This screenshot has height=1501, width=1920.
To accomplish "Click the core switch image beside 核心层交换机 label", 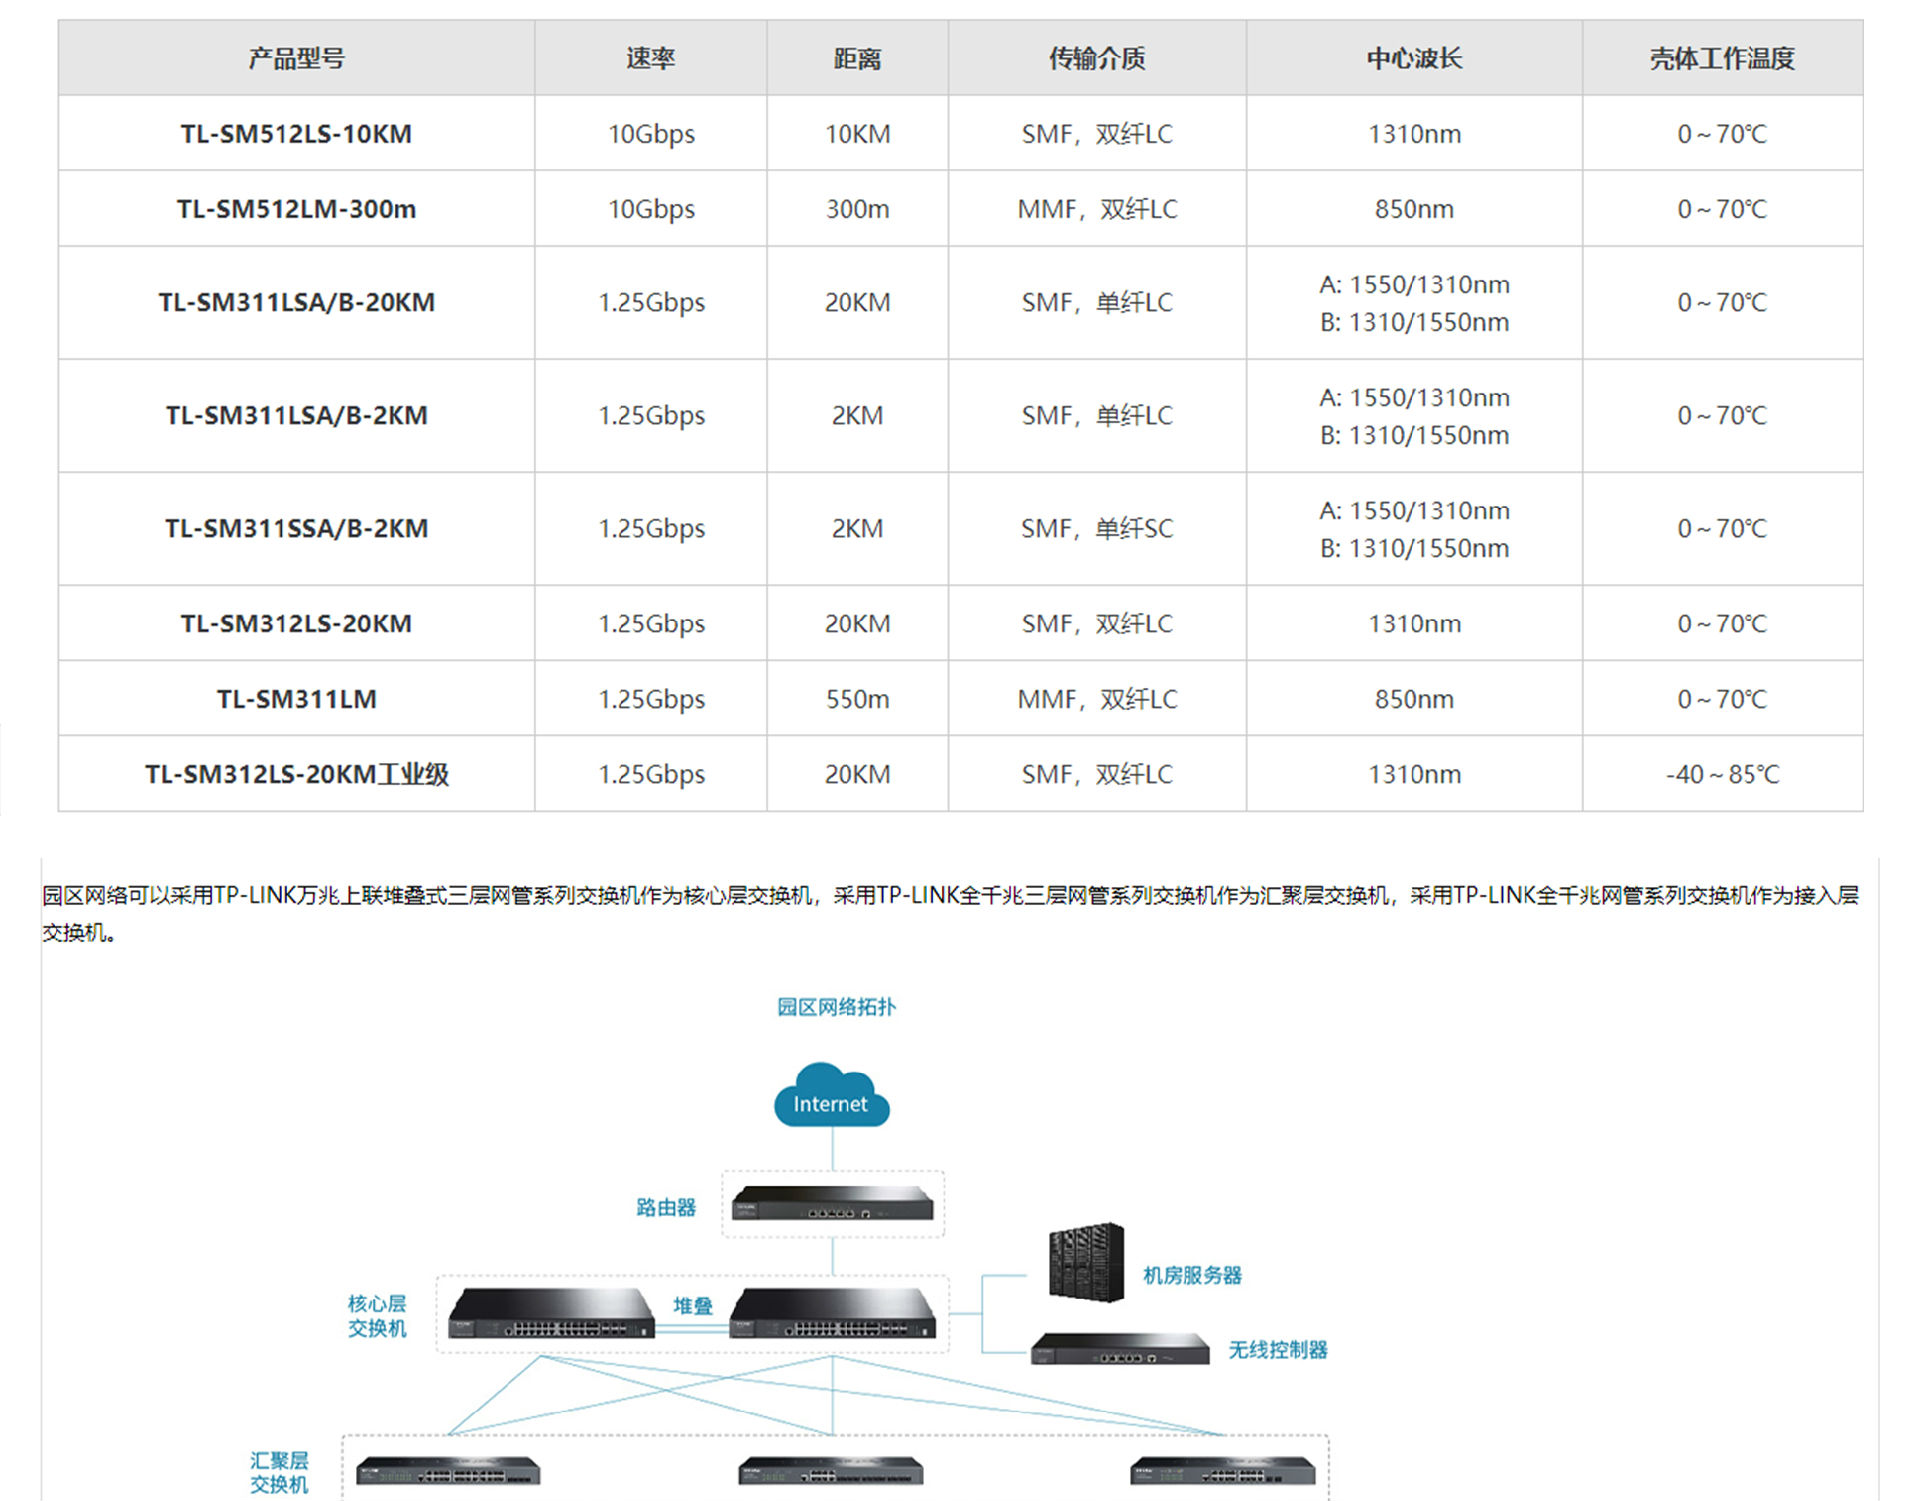I will [x=551, y=1313].
